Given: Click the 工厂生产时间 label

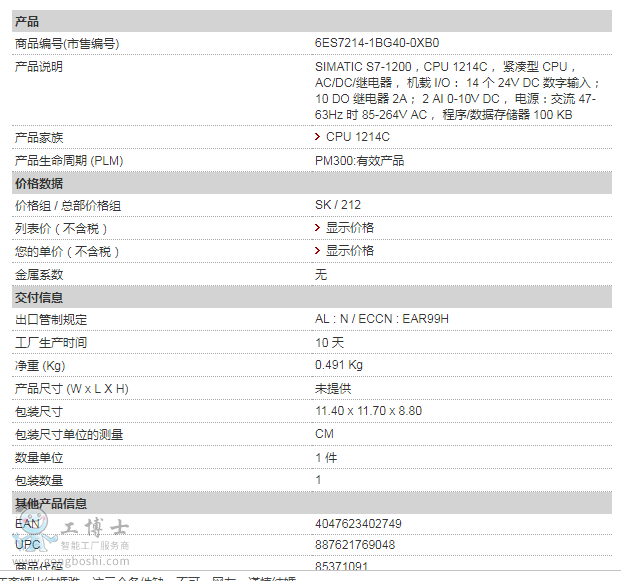Looking at the screenshot, I should [x=51, y=343].
